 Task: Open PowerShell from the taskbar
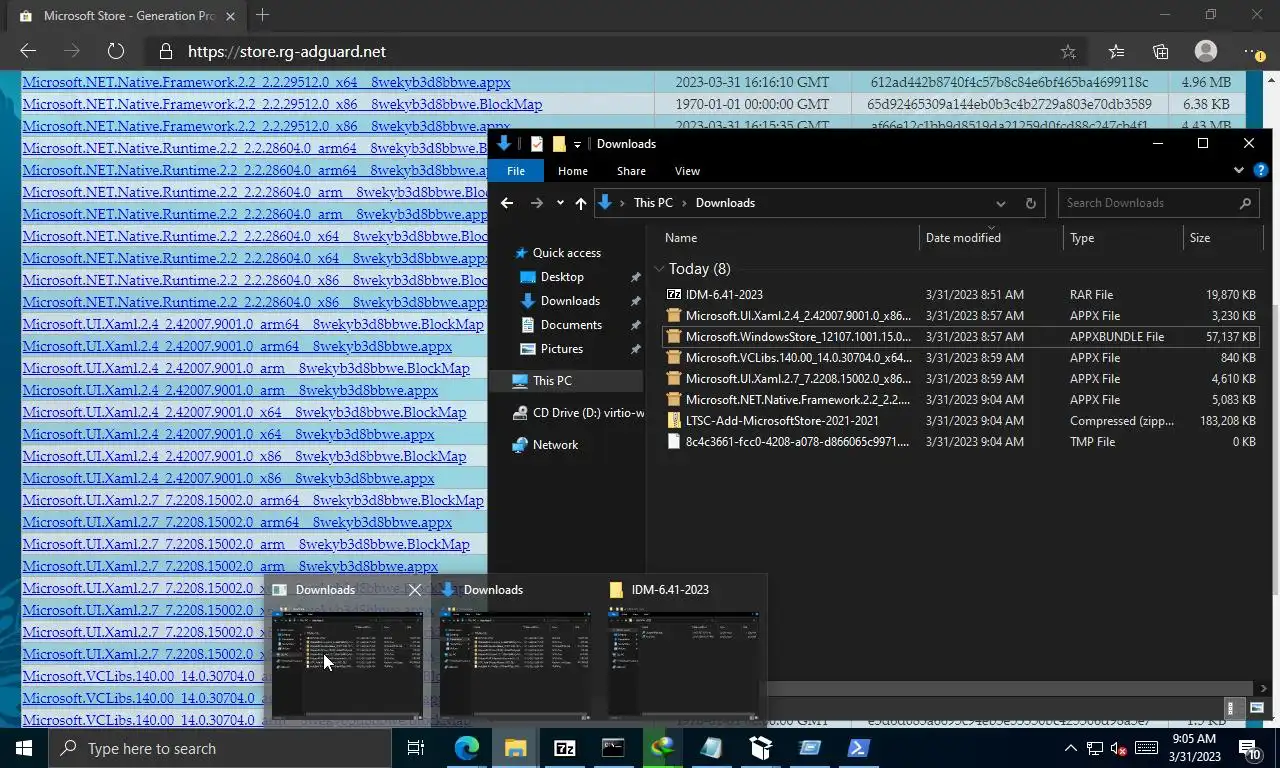point(858,748)
